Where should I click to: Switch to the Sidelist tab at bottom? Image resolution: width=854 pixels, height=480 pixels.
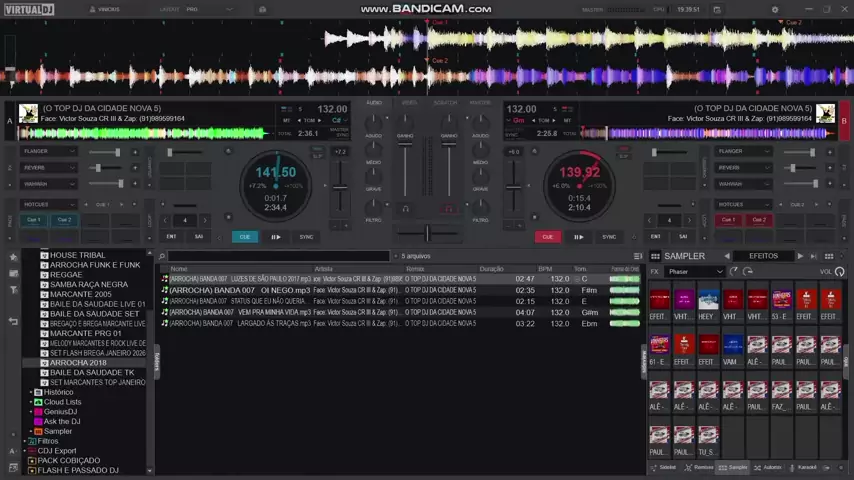[x=663, y=467]
